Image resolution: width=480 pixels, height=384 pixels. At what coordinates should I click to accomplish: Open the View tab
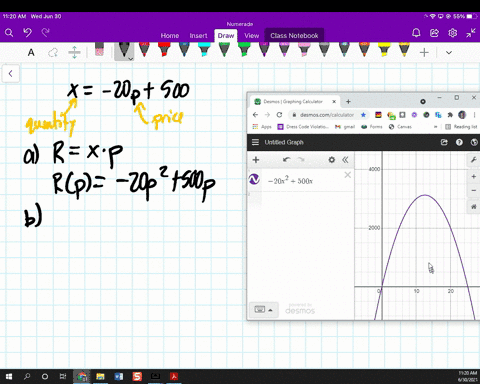click(x=251, y=36)
